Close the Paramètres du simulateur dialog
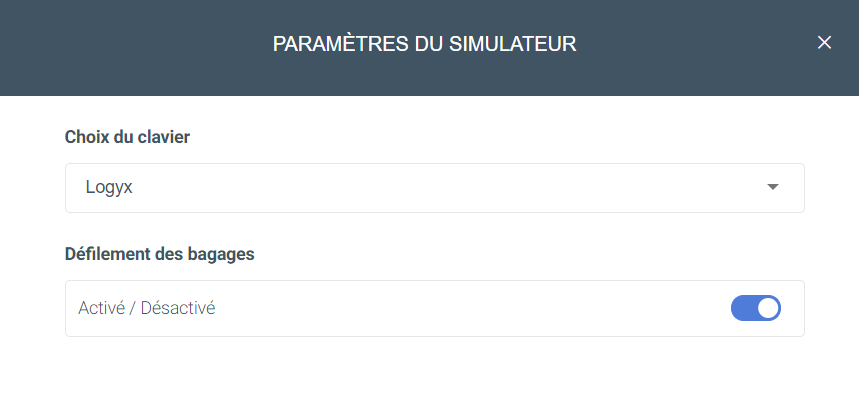859x396 pixels. 824,43
